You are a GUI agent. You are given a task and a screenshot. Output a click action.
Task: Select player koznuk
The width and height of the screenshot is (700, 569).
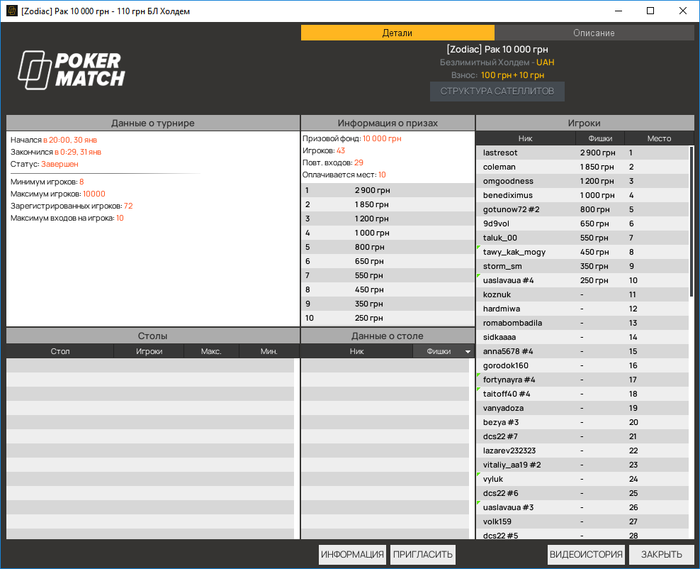(582, 295)
